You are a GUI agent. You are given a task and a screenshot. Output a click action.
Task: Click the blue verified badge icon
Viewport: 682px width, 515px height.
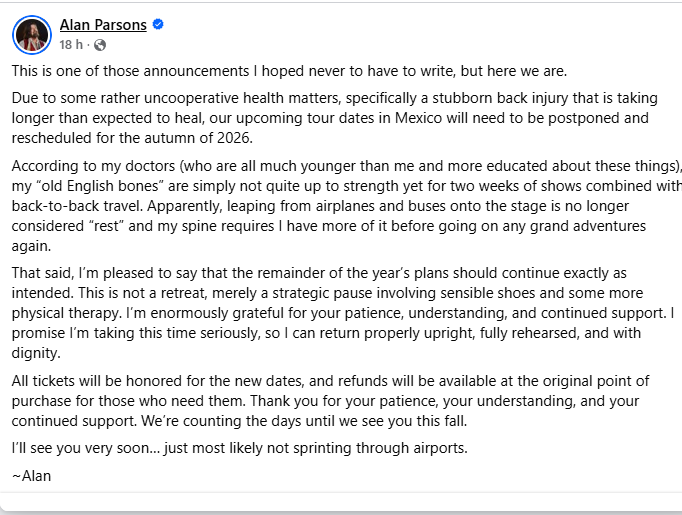(x=158, y=25)
